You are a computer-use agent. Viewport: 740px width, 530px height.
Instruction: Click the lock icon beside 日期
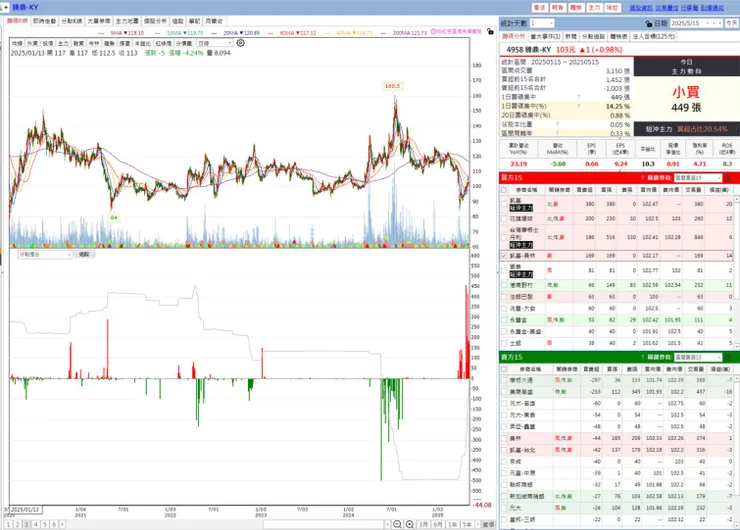tap(649, 23)
